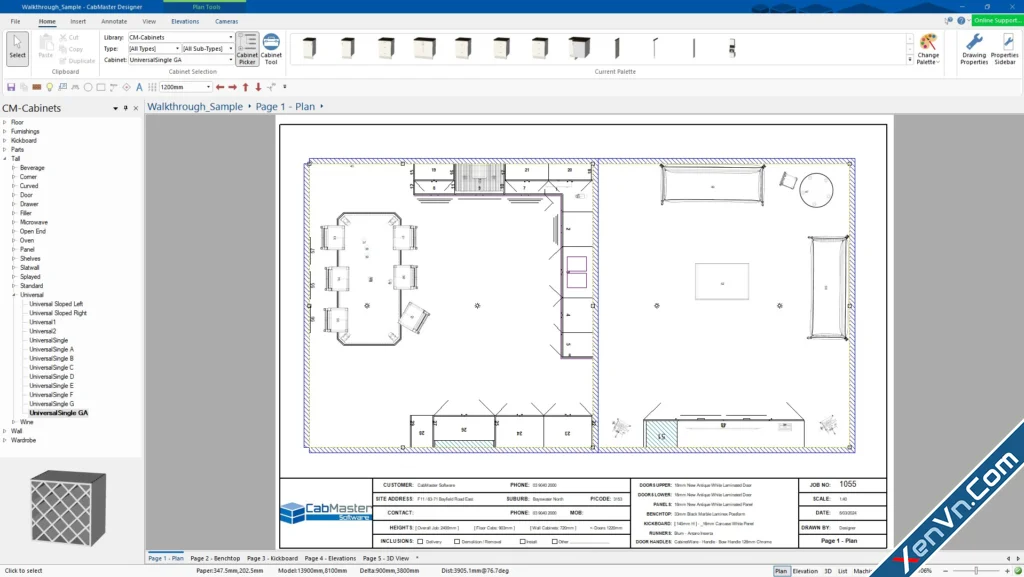Show the Properties Sidebar
Screen dimensions: 1024x577
click(1004, 48)
